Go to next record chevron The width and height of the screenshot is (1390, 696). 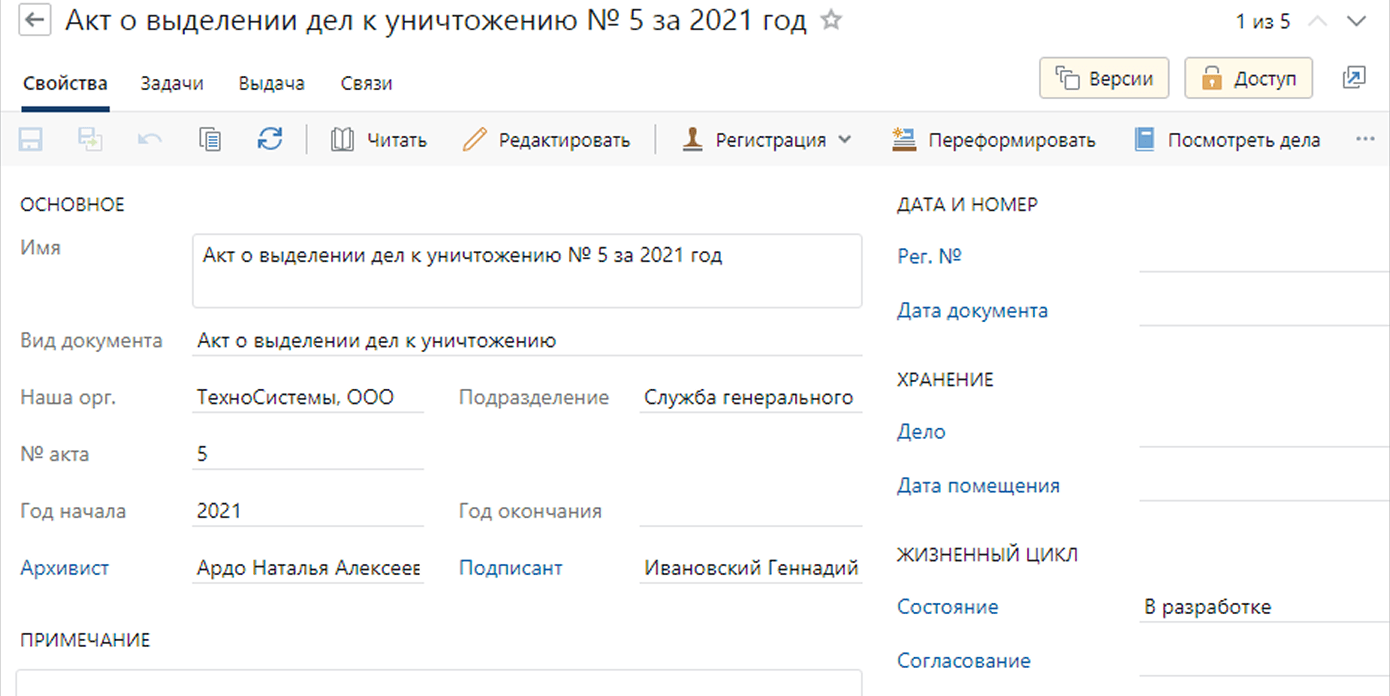1356,22
